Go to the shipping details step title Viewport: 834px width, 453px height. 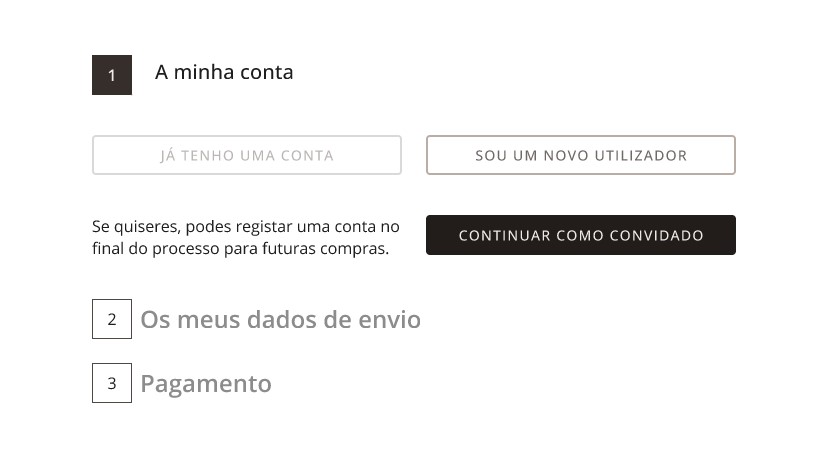coord(280,320)
